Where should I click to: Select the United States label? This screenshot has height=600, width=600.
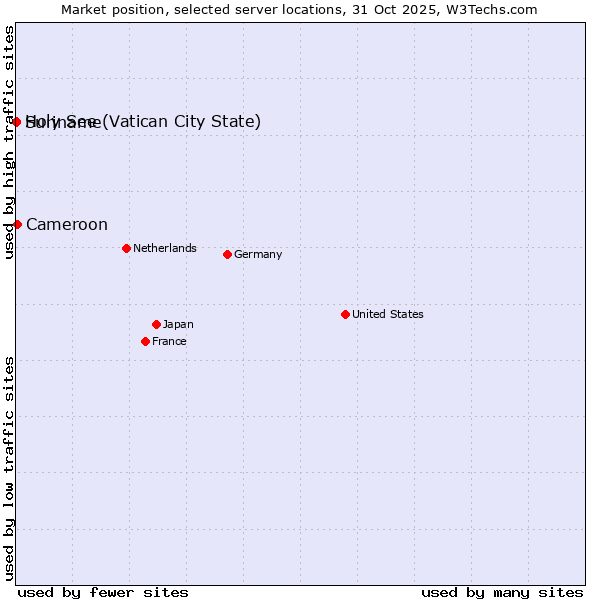[387, 314]
